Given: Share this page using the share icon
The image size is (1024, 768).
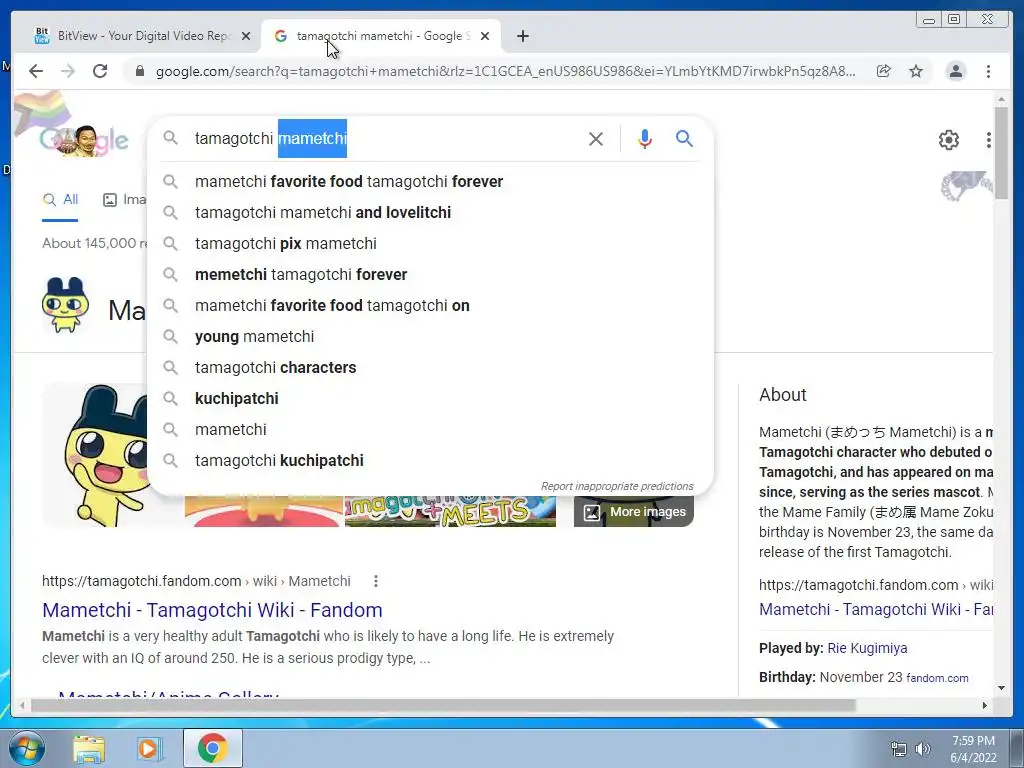Looking at the screenshot, I should 884,71.
